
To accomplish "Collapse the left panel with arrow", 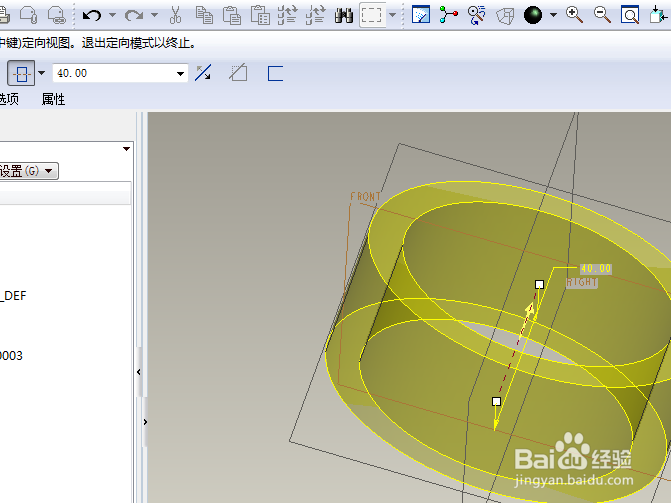I will [139, 372].
